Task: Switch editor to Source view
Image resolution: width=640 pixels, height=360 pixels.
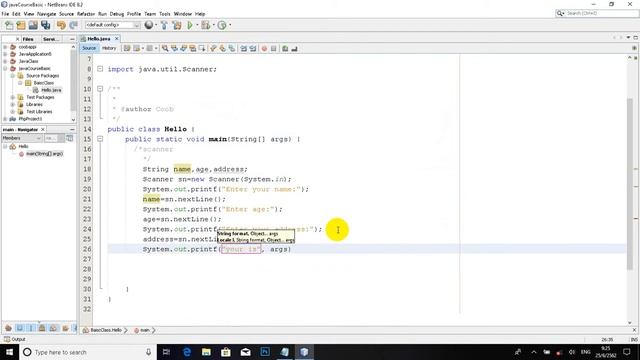Action: point(89,49)
